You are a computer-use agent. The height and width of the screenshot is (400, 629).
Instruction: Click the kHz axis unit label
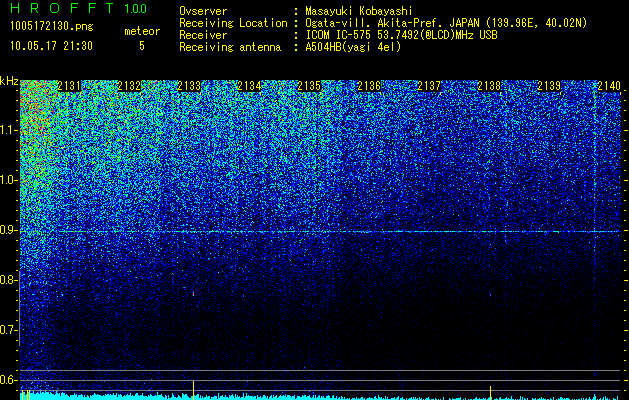coord(9,81)
